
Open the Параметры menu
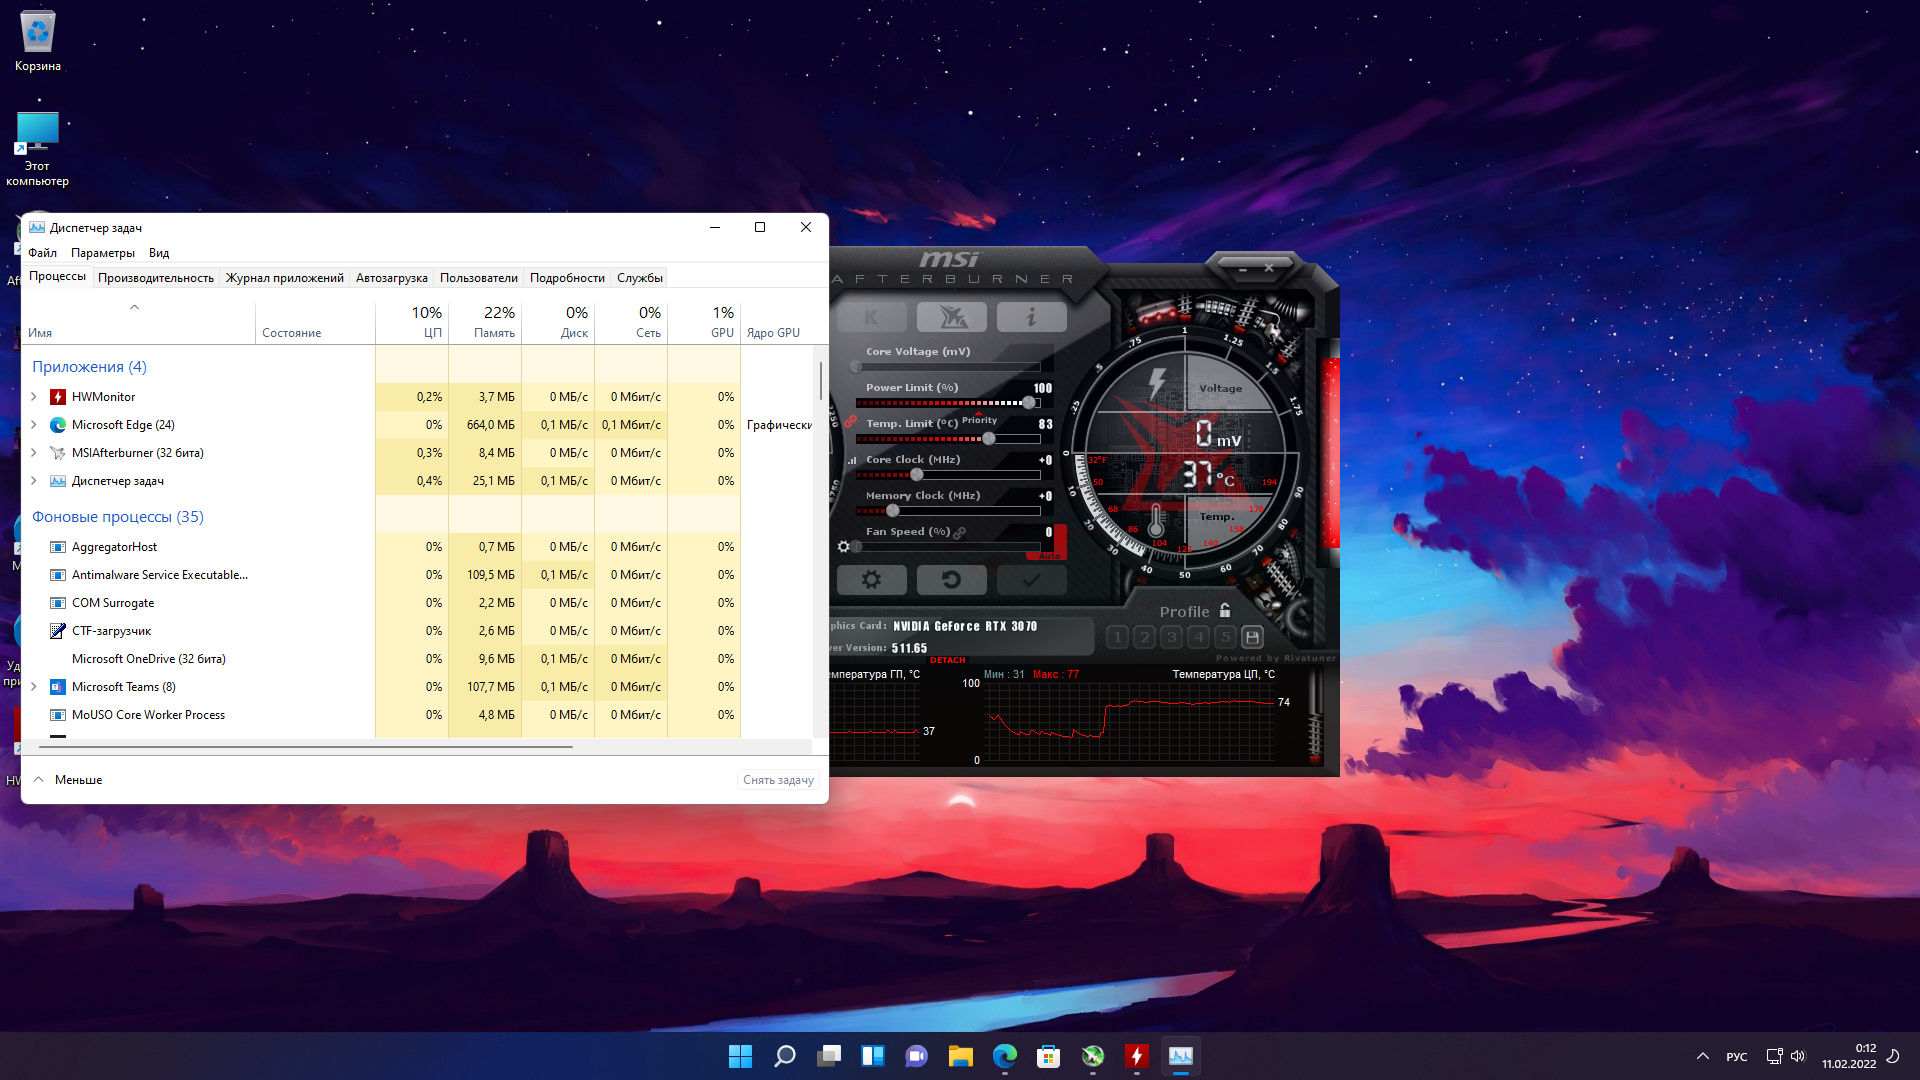pos(102,253)
